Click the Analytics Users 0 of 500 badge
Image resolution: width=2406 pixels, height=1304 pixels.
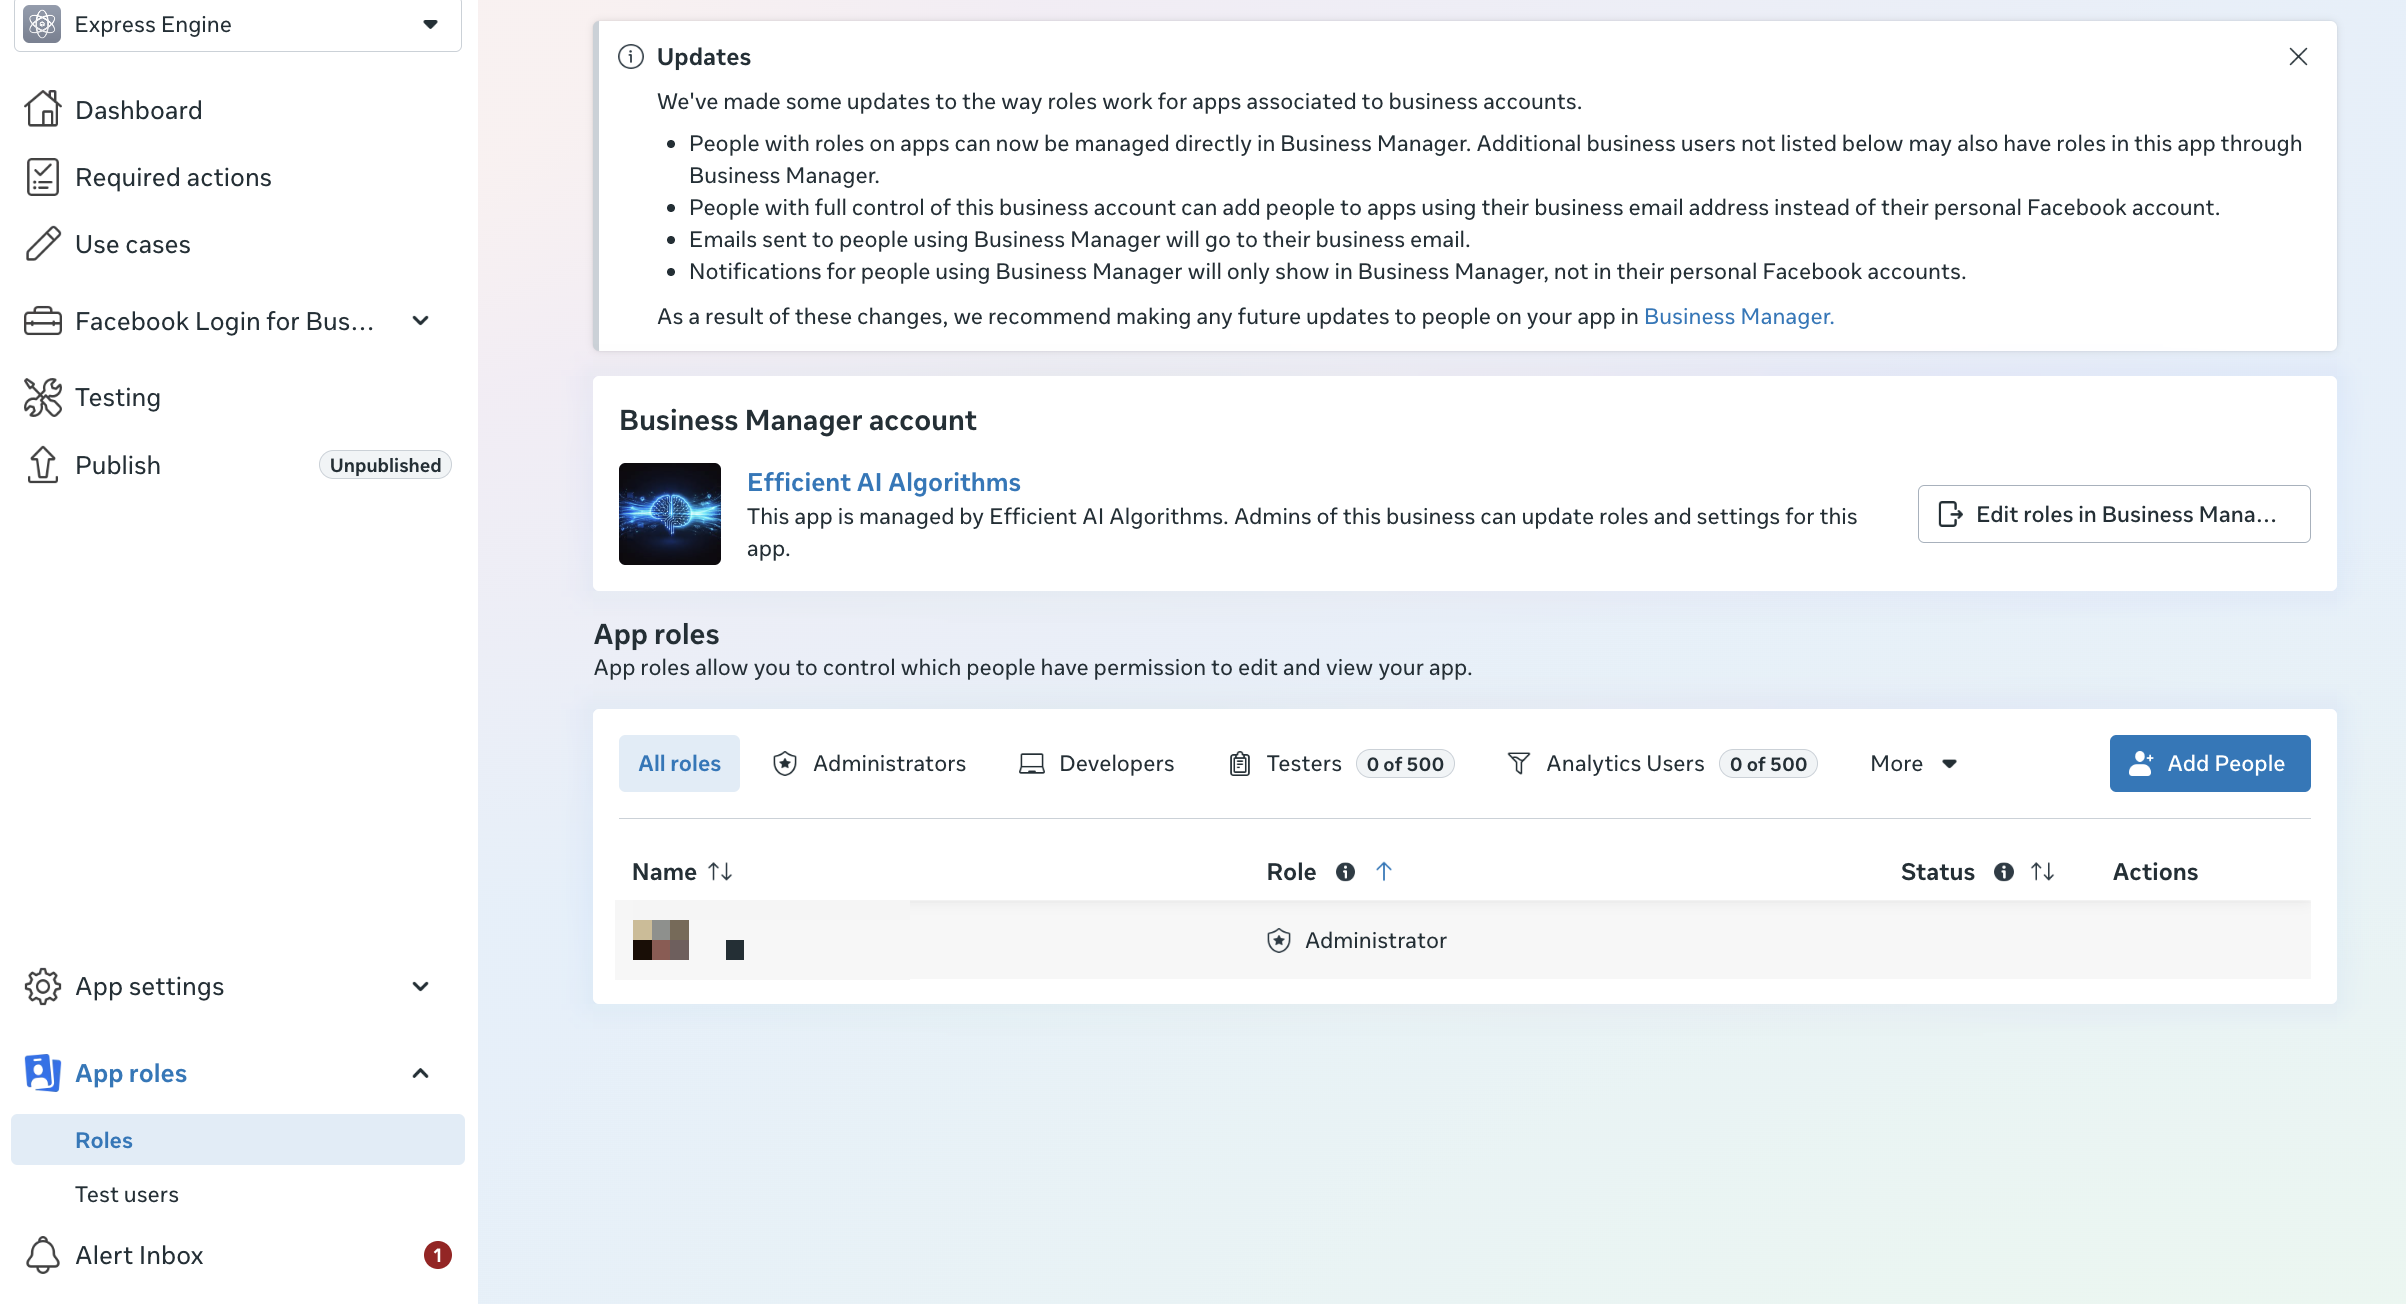pos(1768,763)
